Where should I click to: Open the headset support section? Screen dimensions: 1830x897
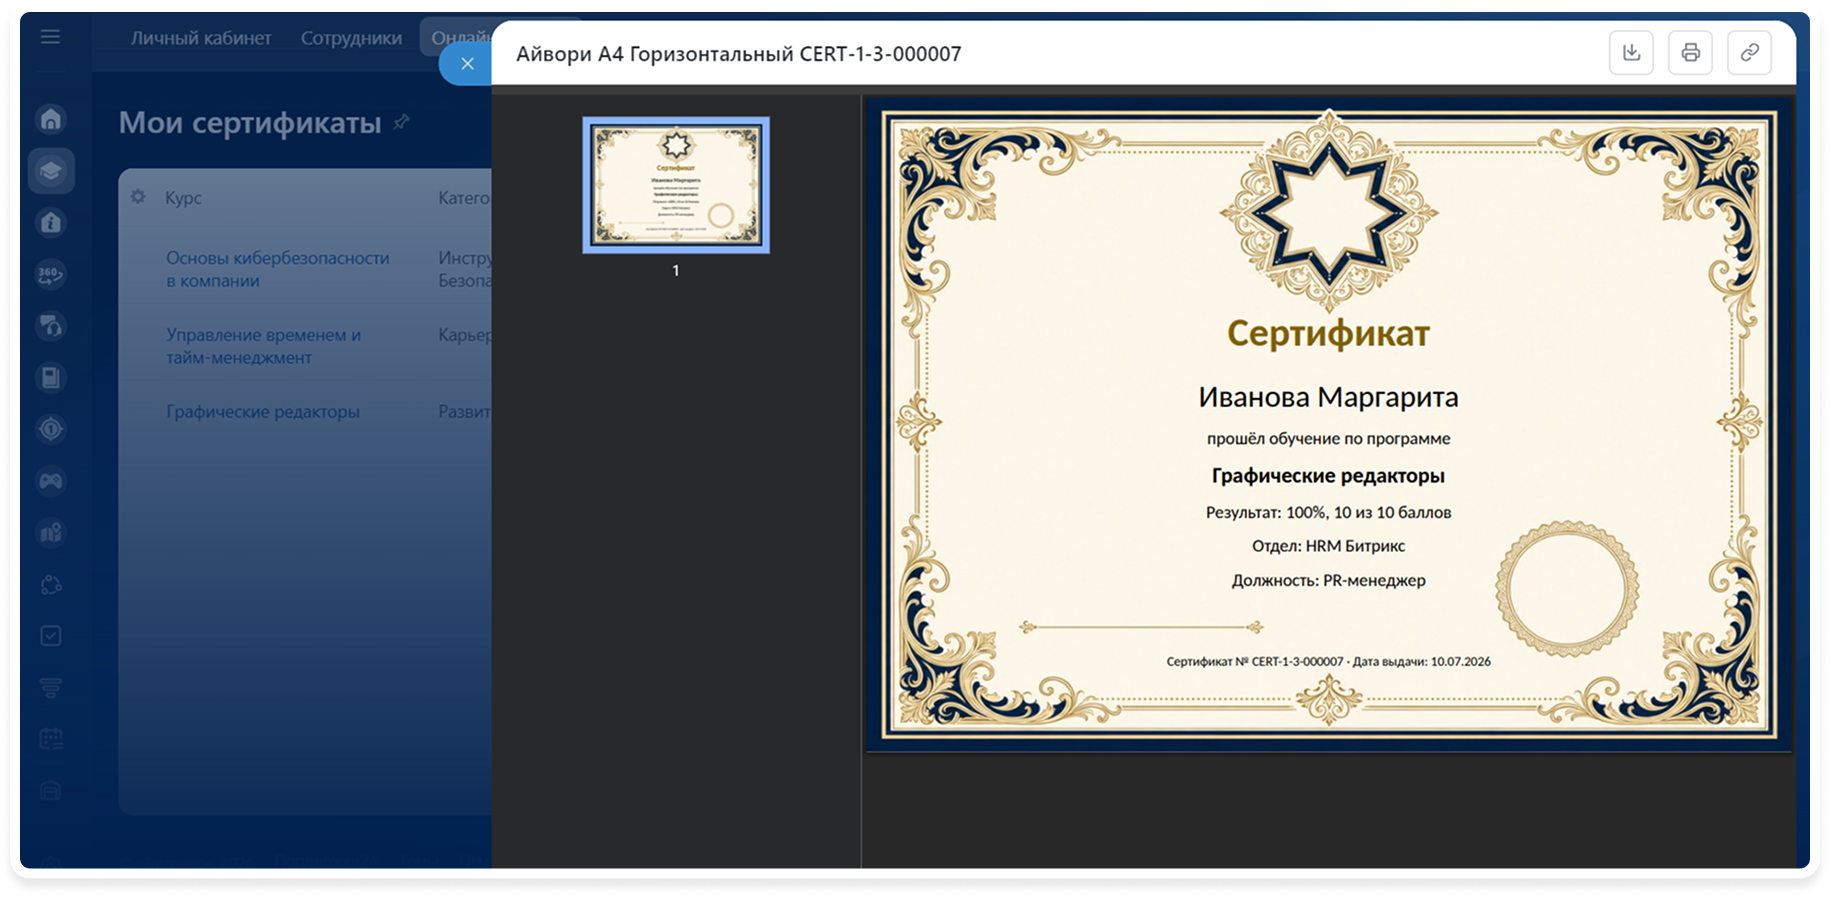[x=51, y=326]
